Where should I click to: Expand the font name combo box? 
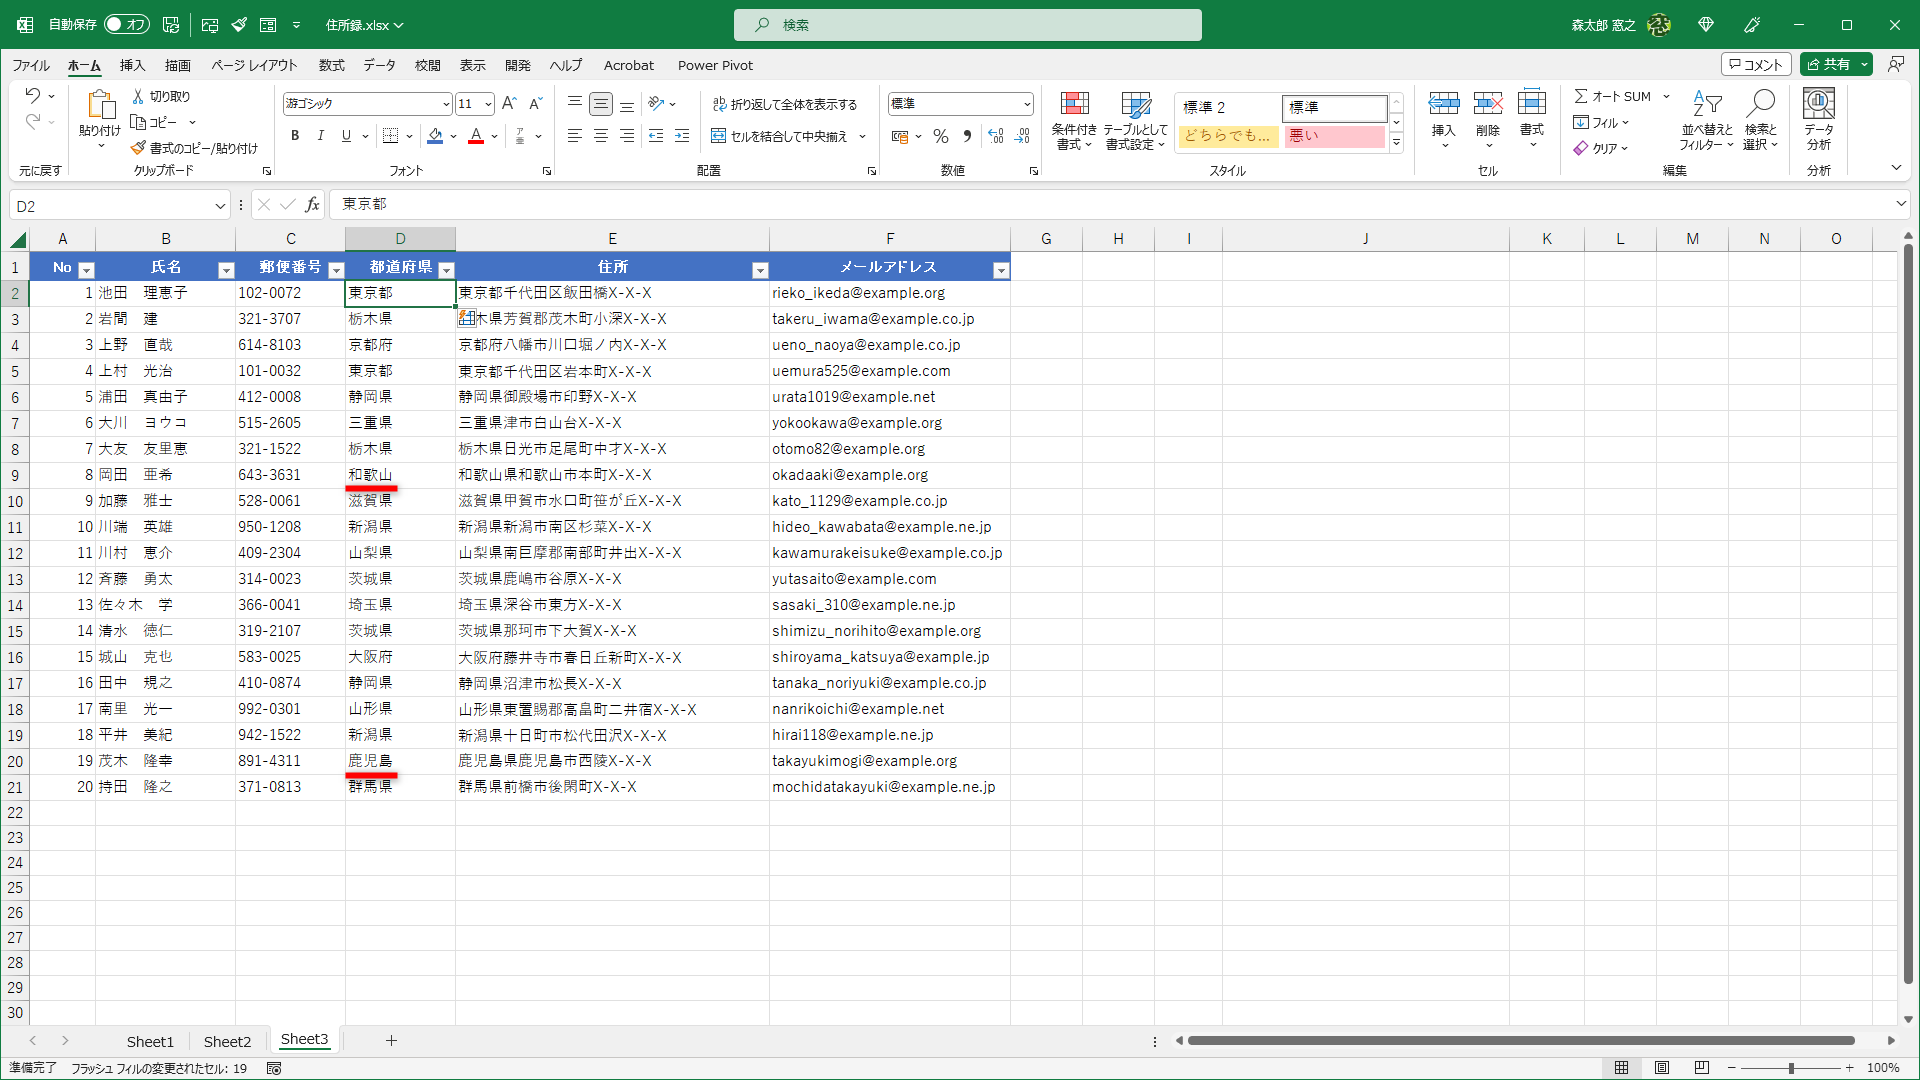pos(446,104)
